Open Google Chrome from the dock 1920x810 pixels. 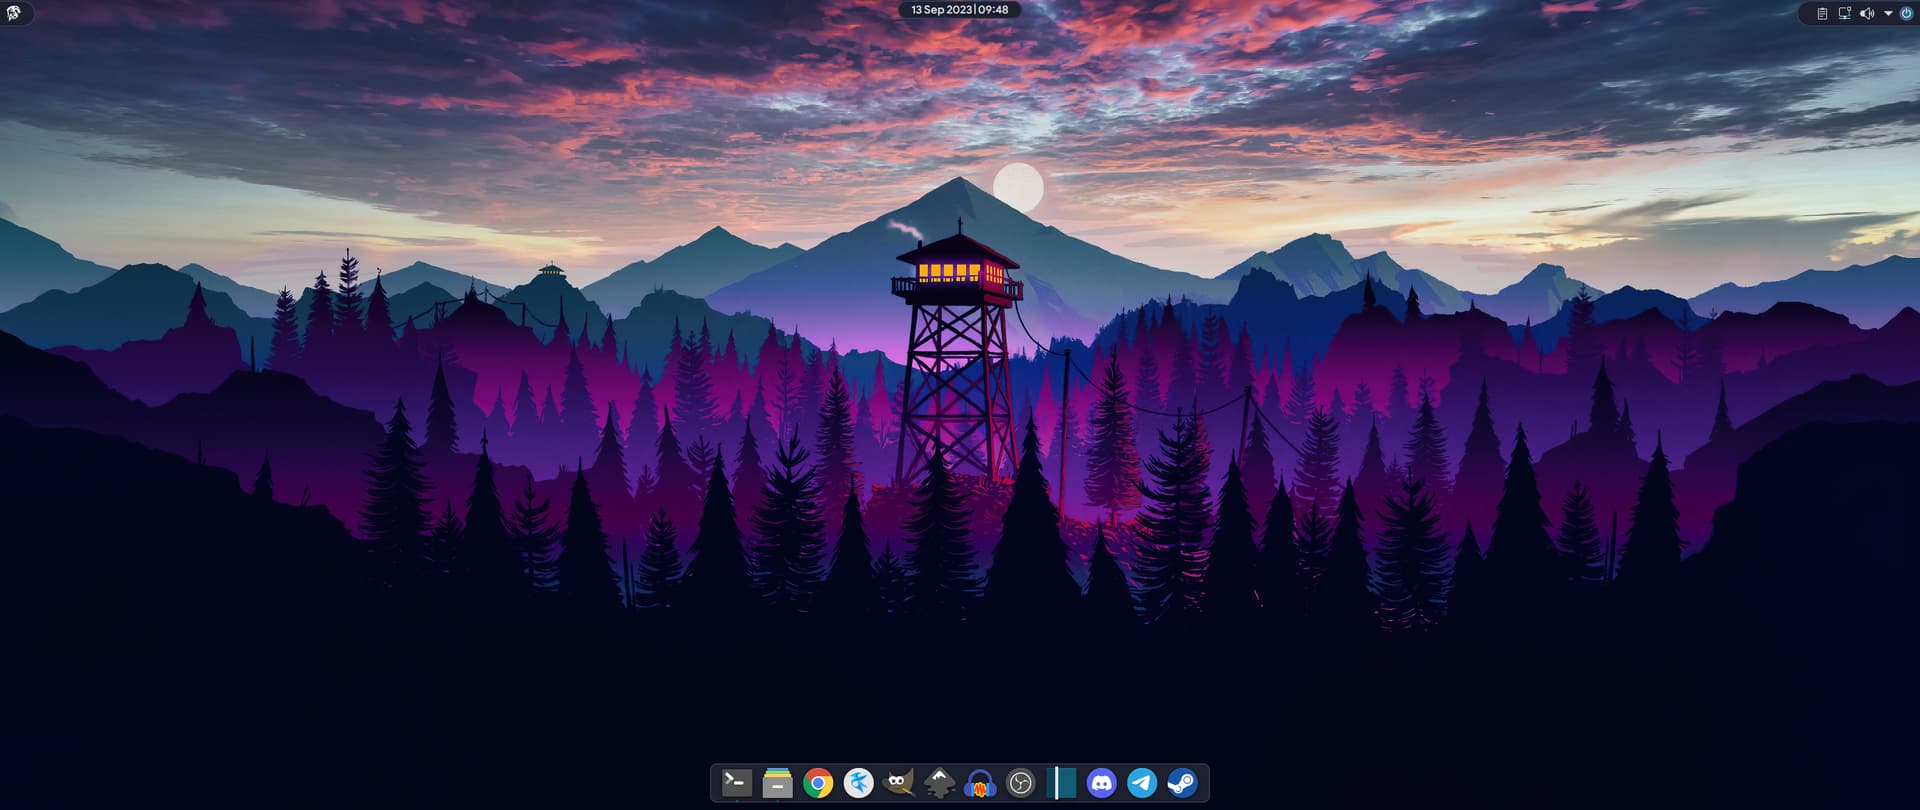[818, 783]
